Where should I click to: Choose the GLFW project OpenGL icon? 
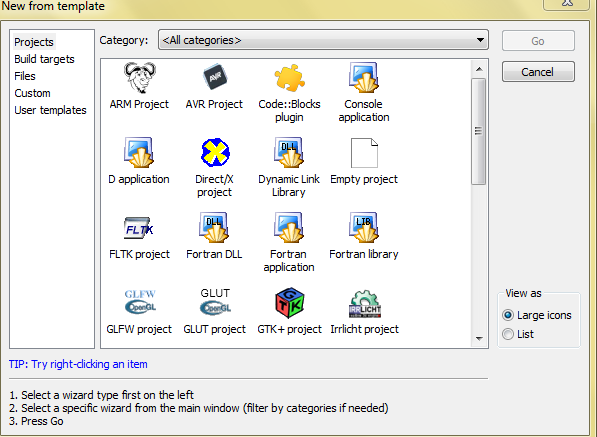click(x=140, y=302)
